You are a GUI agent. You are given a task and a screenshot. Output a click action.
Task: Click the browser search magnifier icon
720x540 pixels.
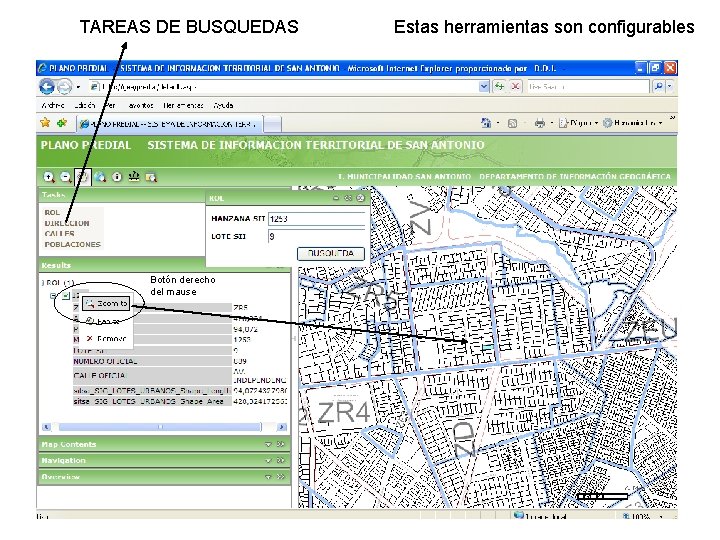658,86
